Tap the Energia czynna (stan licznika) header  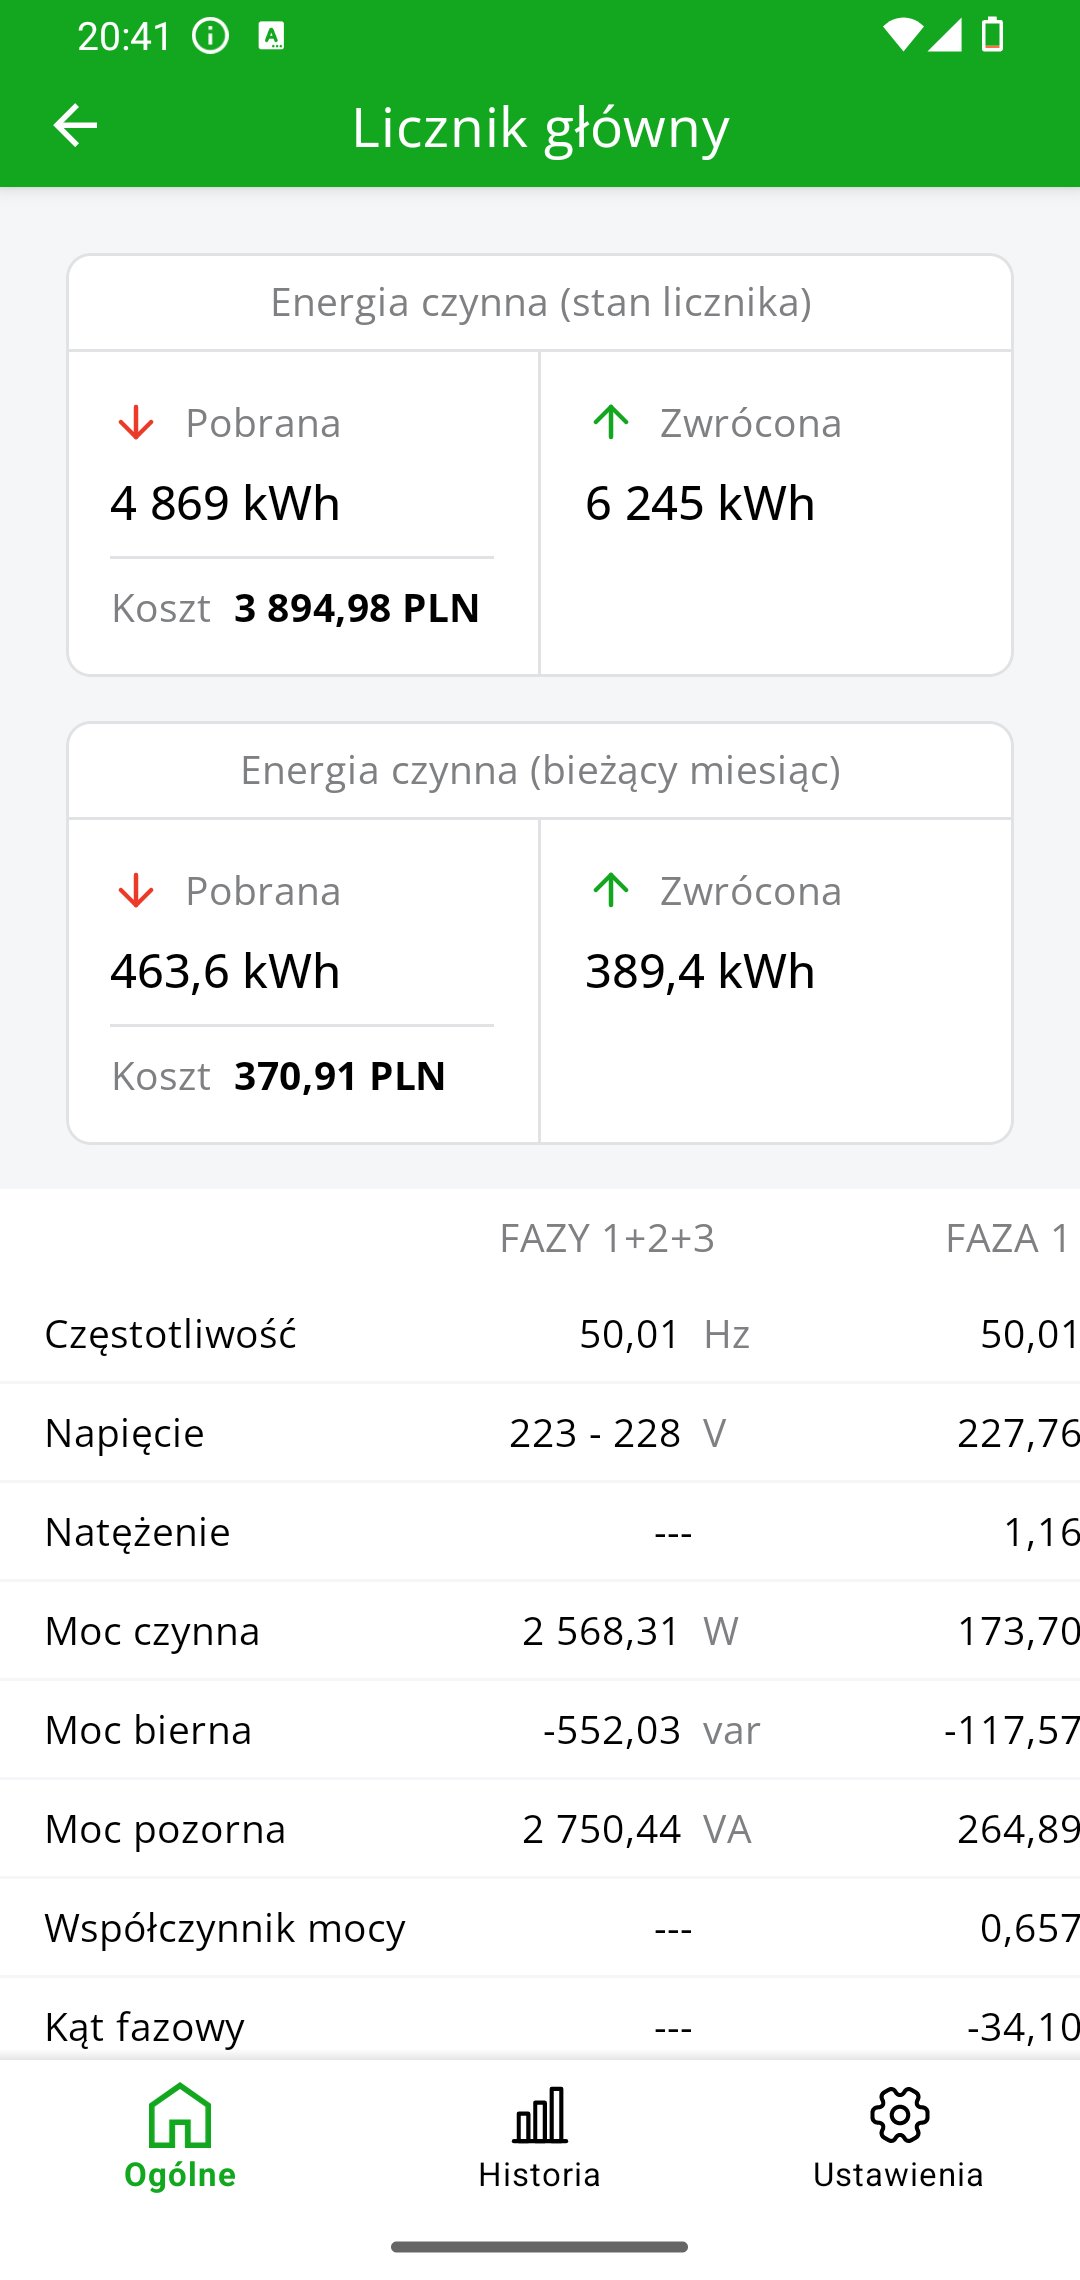click(540, 302)
